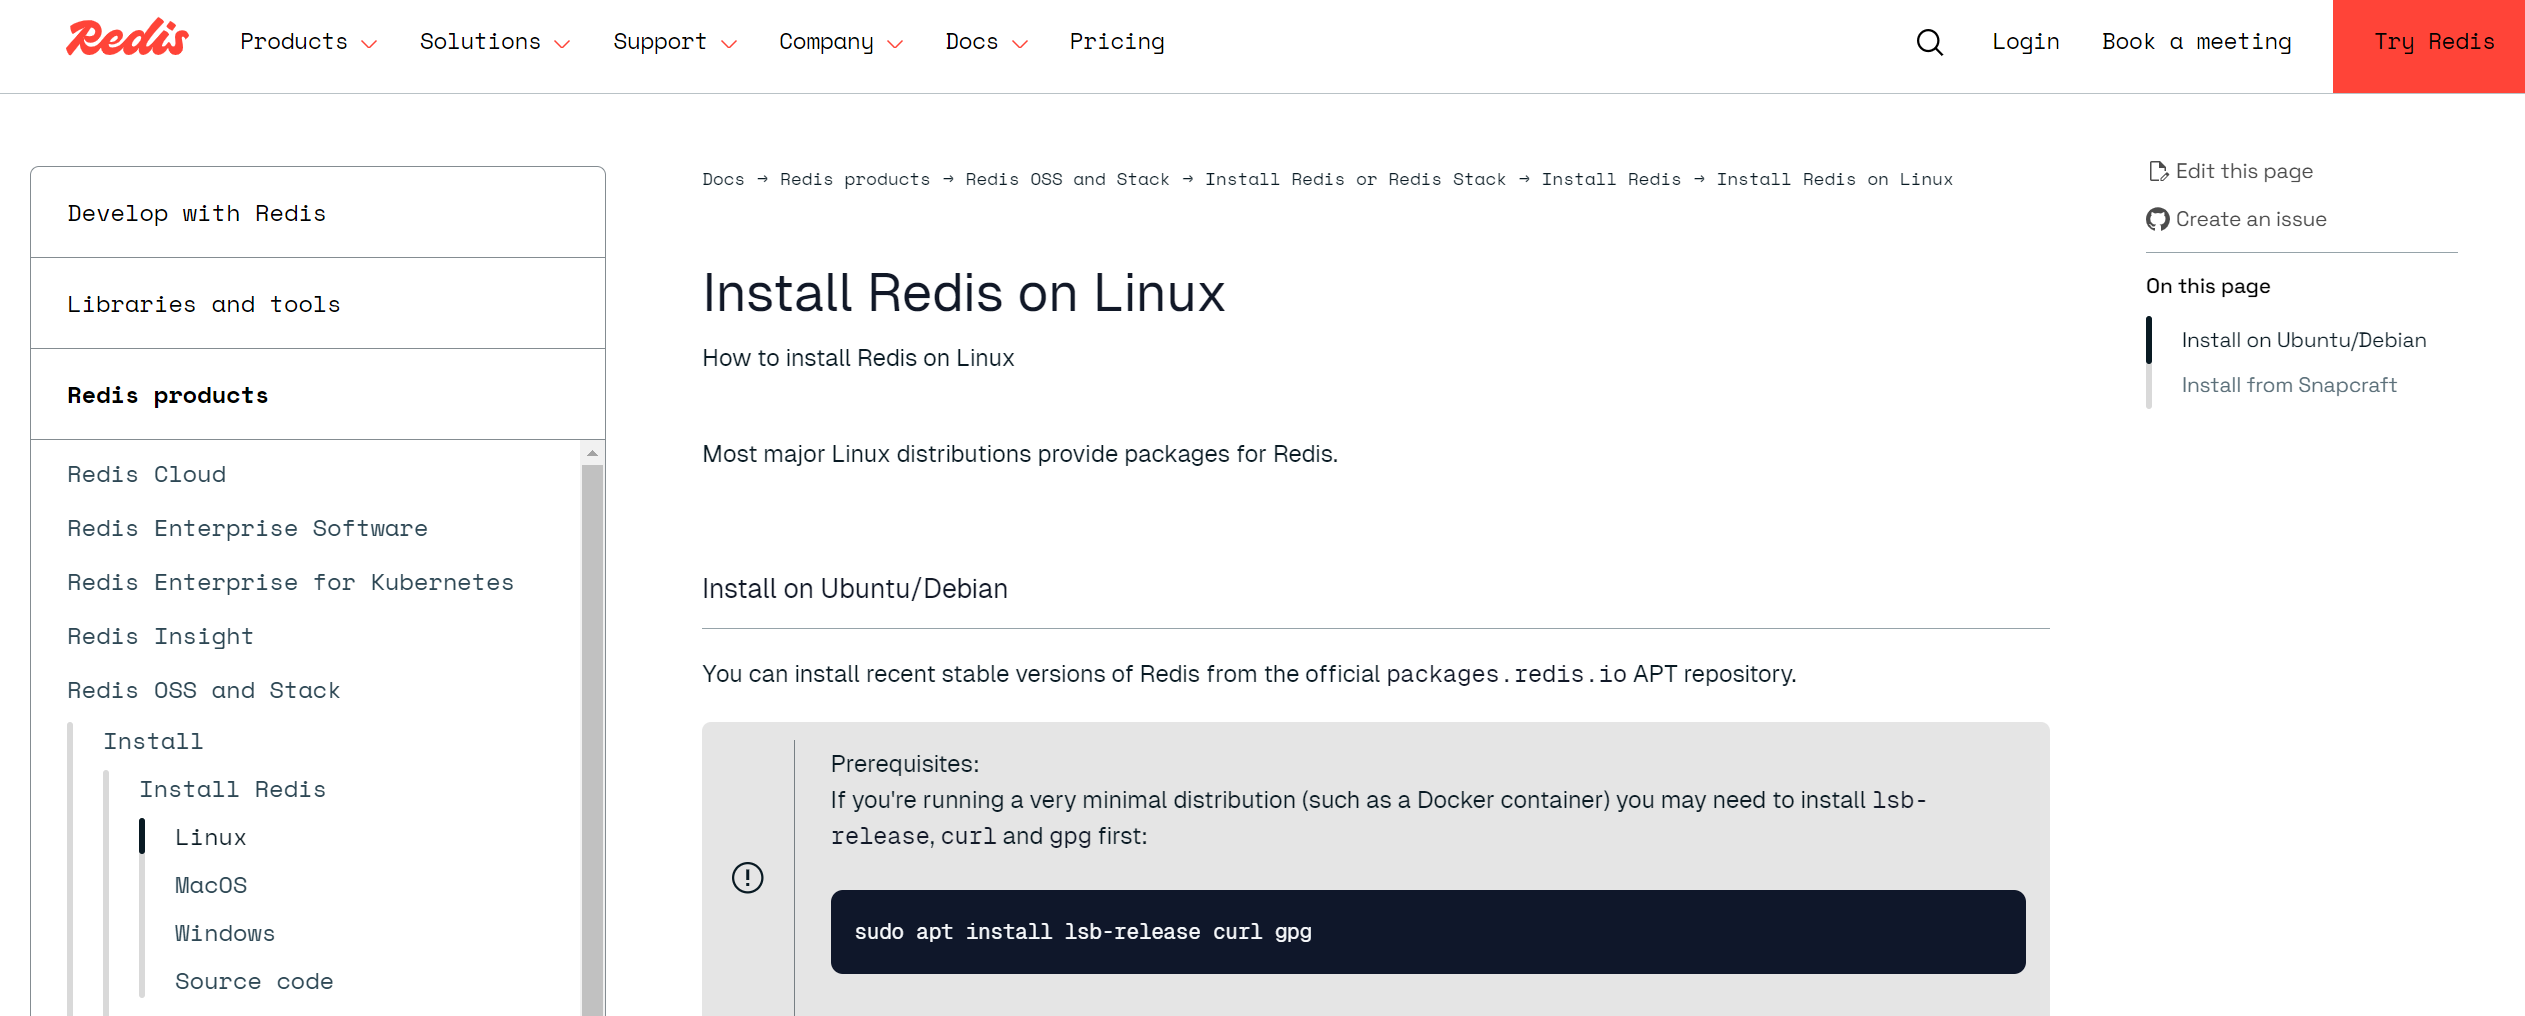Open Install Redis in the breadcrumb trail

pyautogui.click(x=1611, y=179)
